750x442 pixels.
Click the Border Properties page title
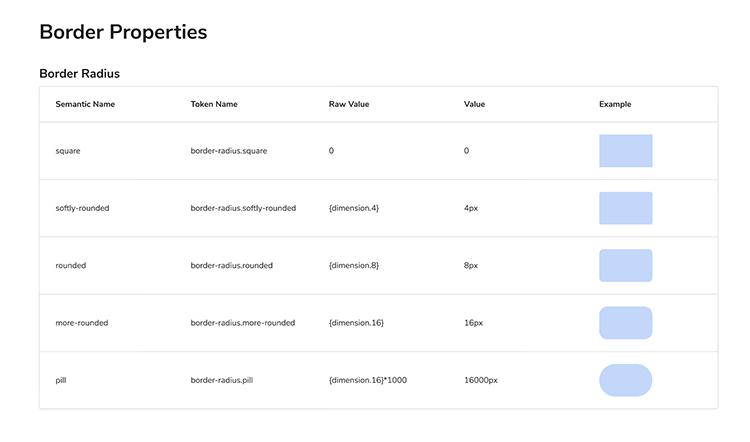123,31
